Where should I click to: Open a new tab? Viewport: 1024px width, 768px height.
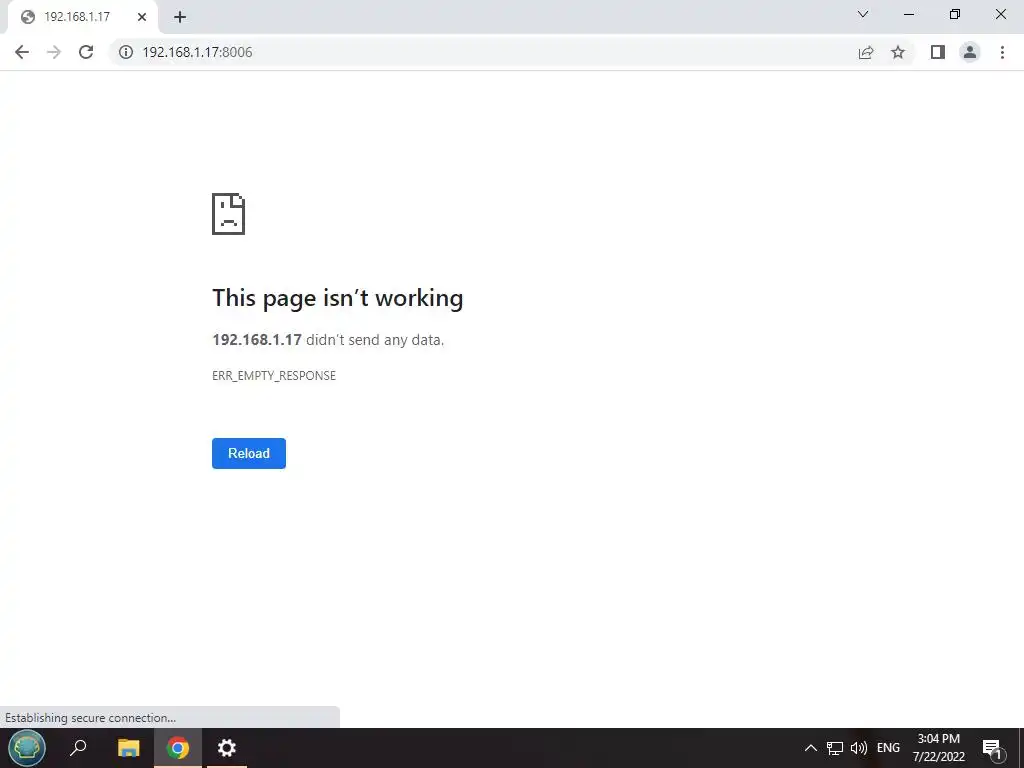tap(180, 17)
